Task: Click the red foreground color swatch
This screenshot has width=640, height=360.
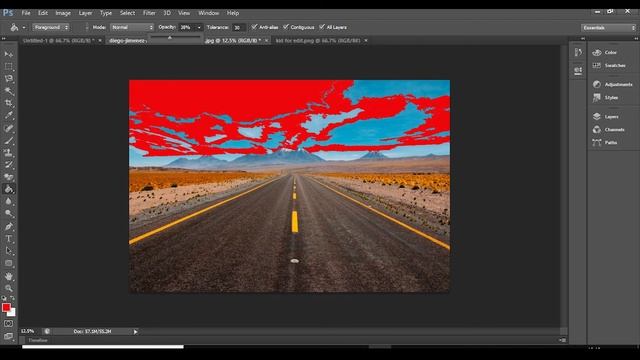Action: point(6,307)
